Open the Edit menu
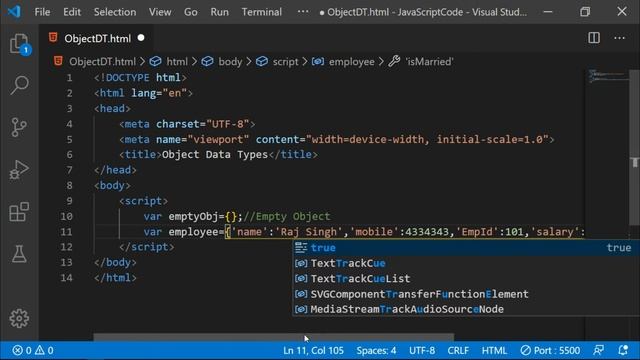 tap(72, 12)
